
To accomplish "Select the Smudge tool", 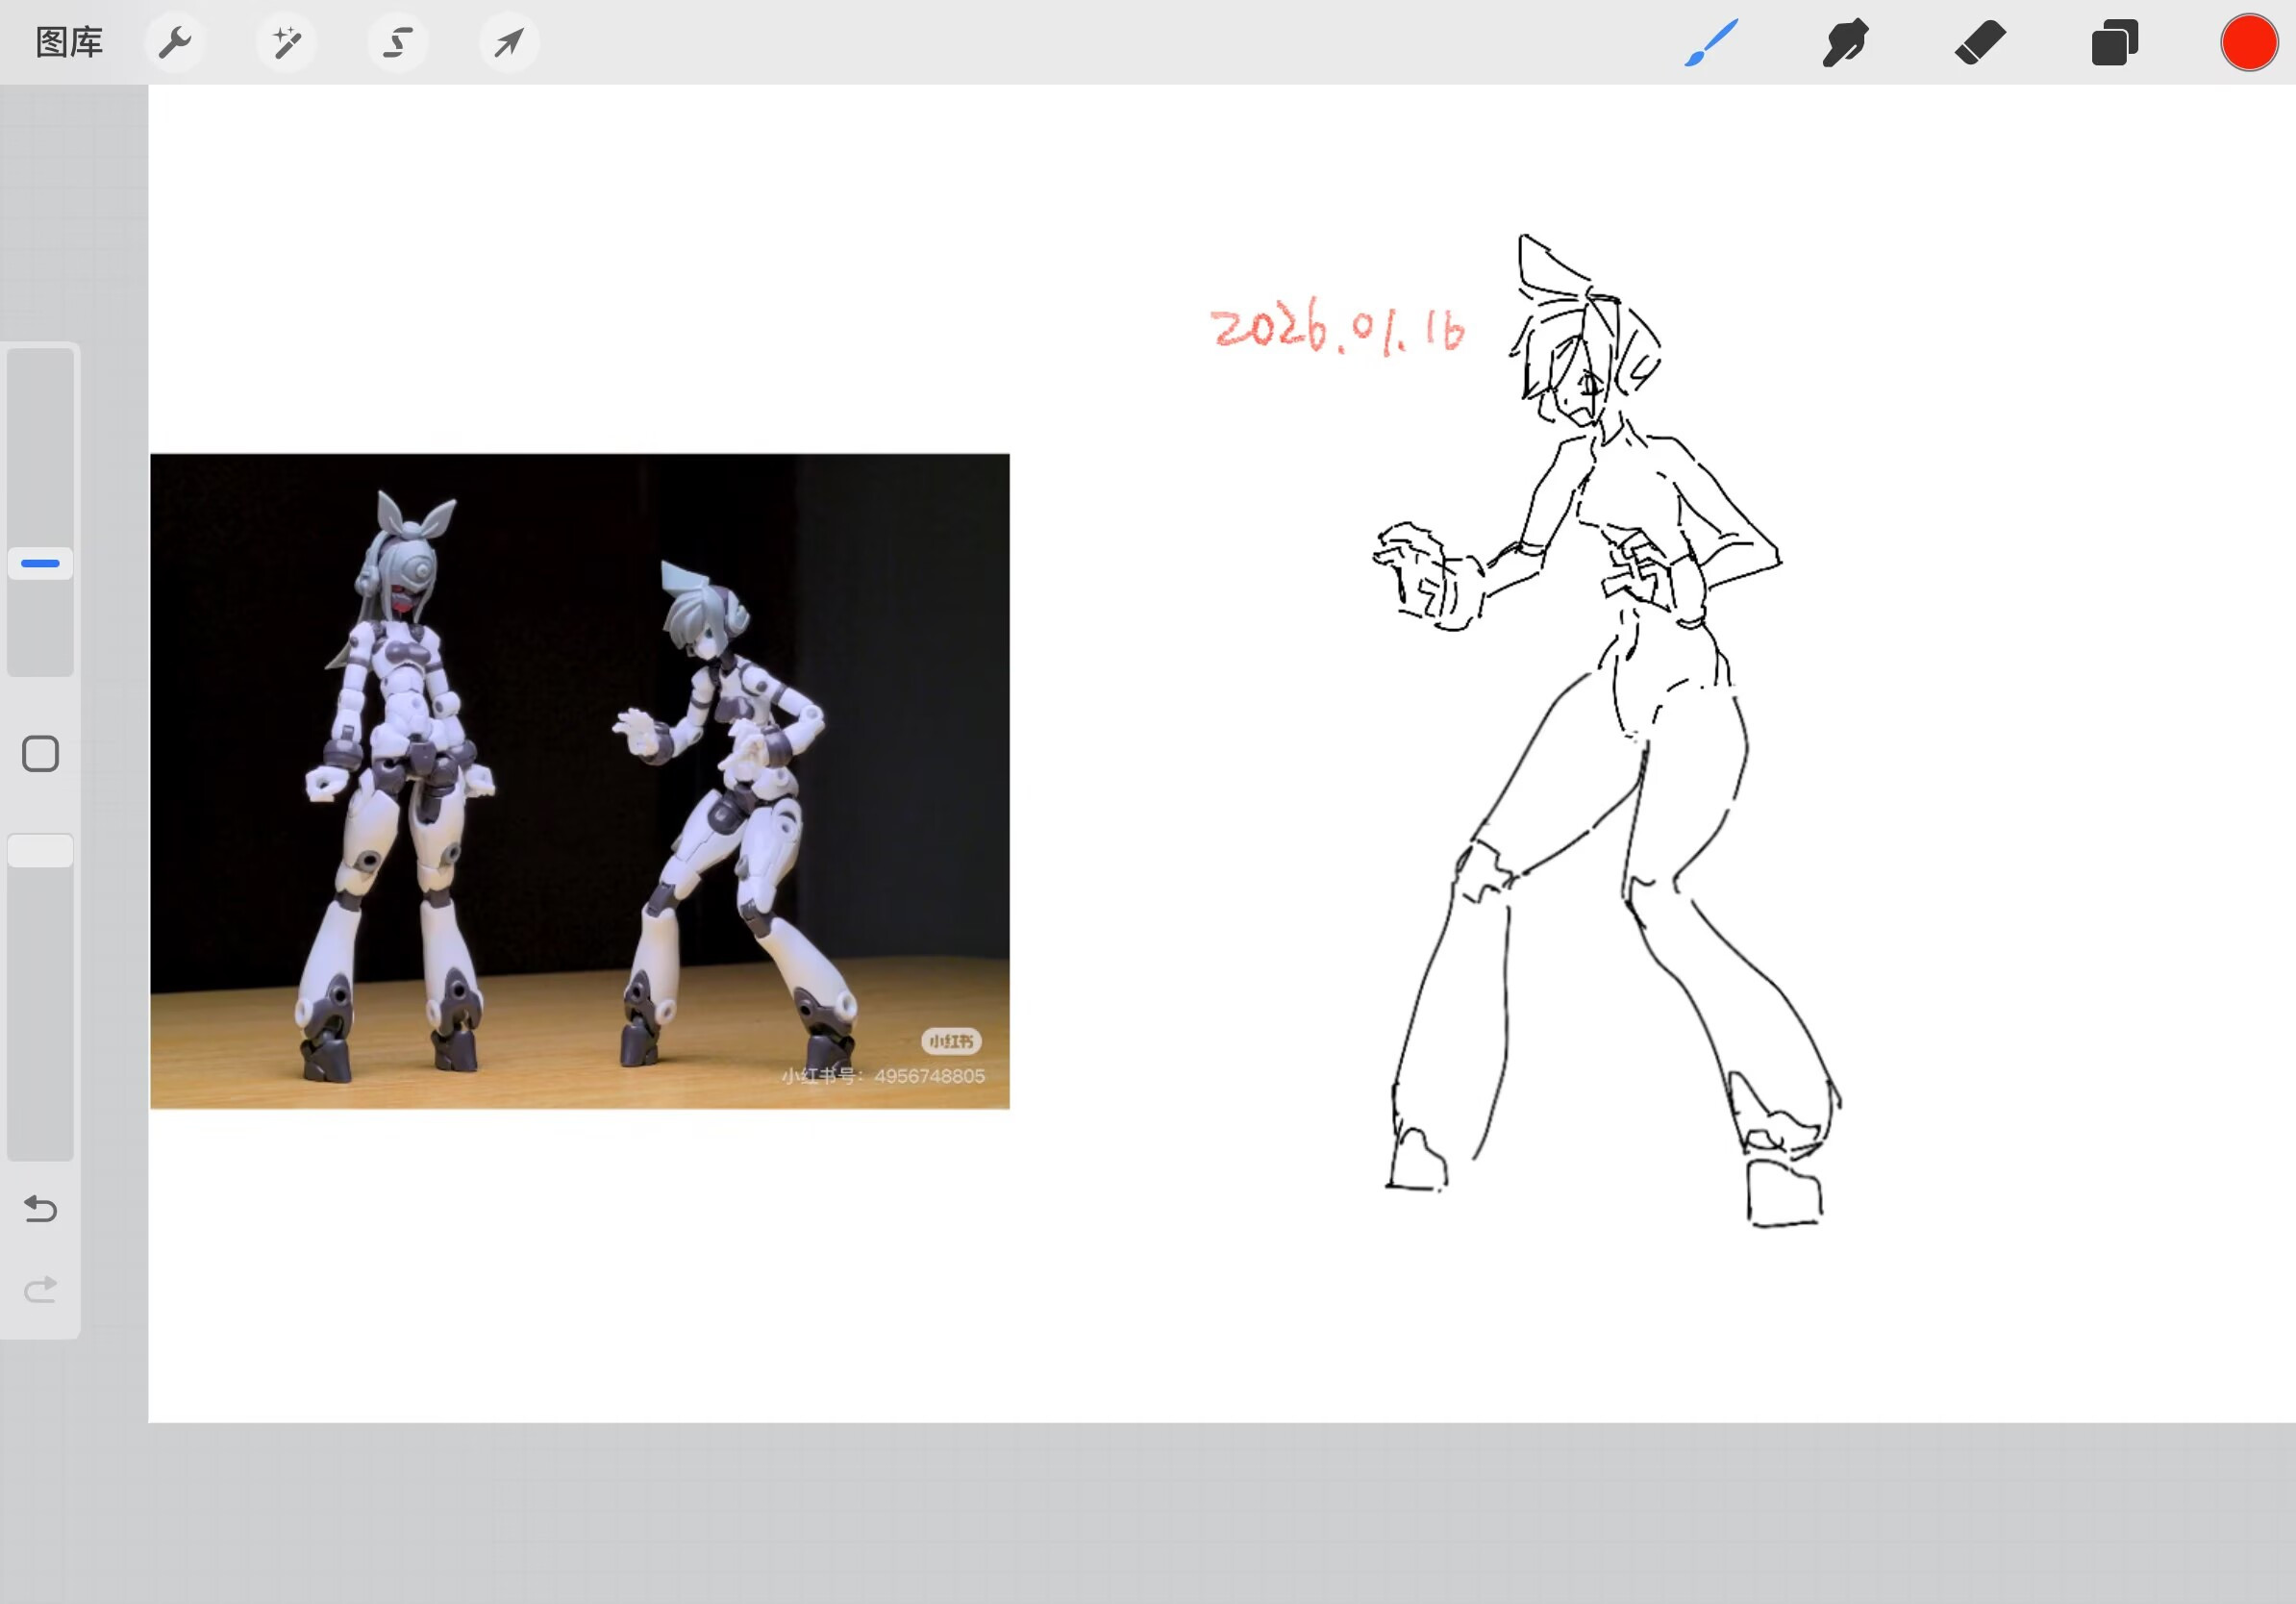I will [1845, 43].
